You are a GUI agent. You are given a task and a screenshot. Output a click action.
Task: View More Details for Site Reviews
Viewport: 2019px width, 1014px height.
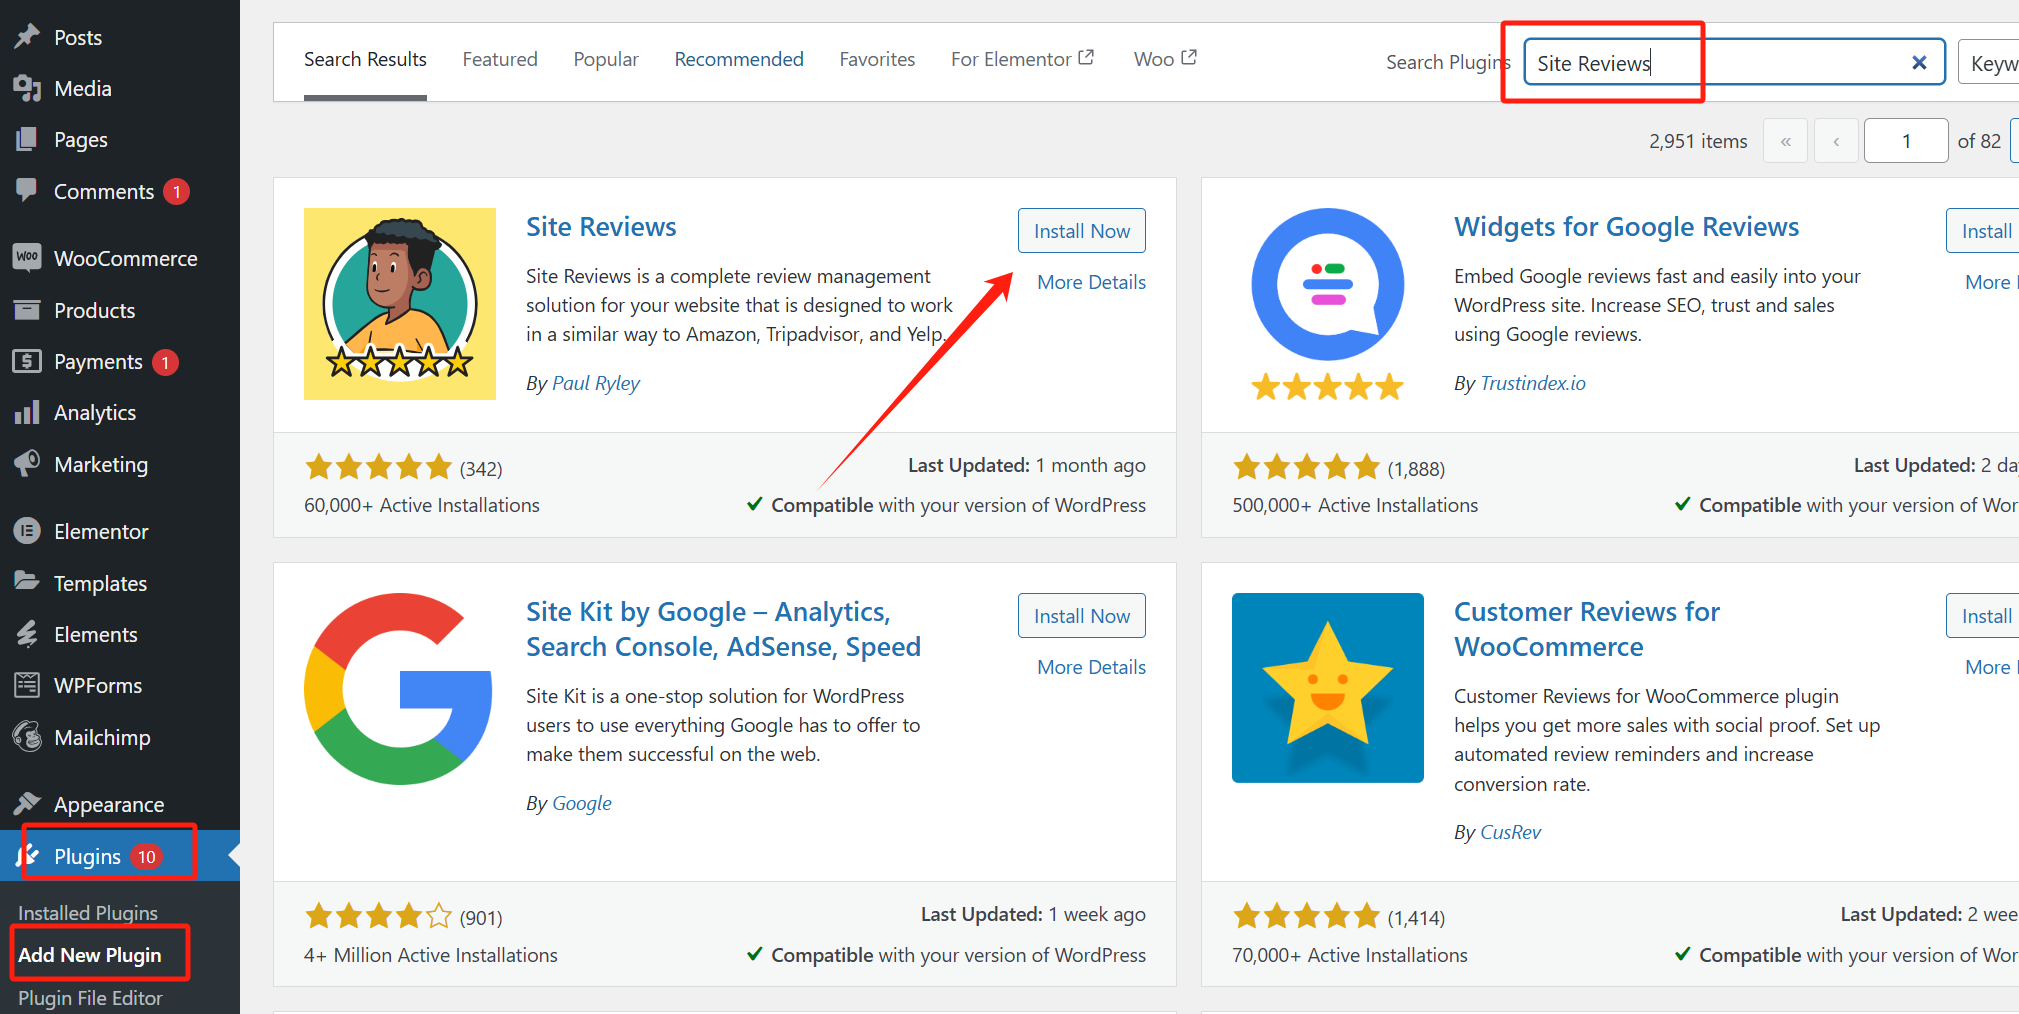[1091, 282]
